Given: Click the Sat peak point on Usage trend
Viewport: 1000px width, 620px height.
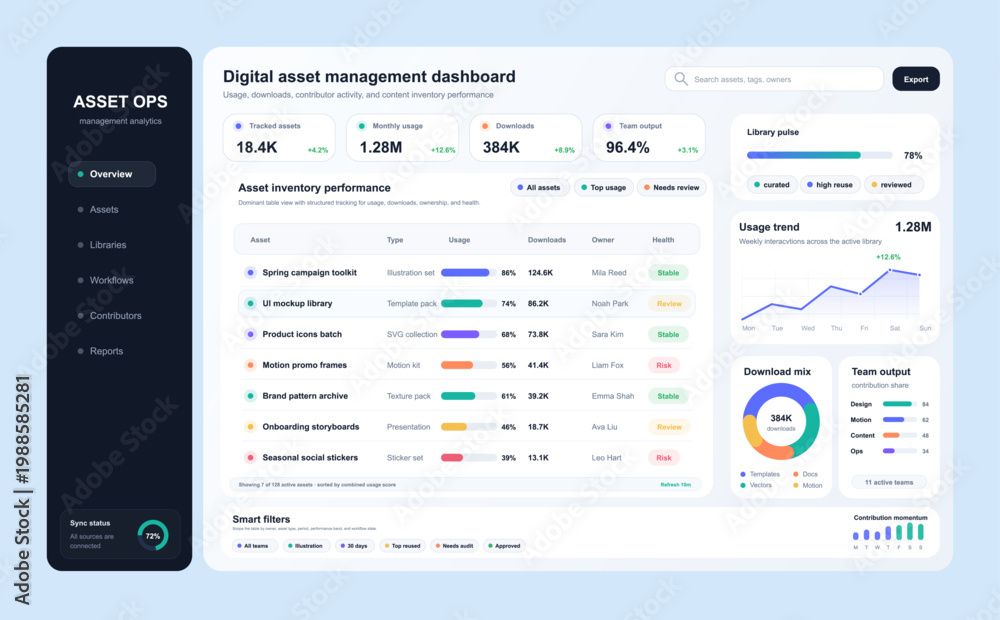Looking at the screenshot, I should pyautogui.click(x=890, y=270).
